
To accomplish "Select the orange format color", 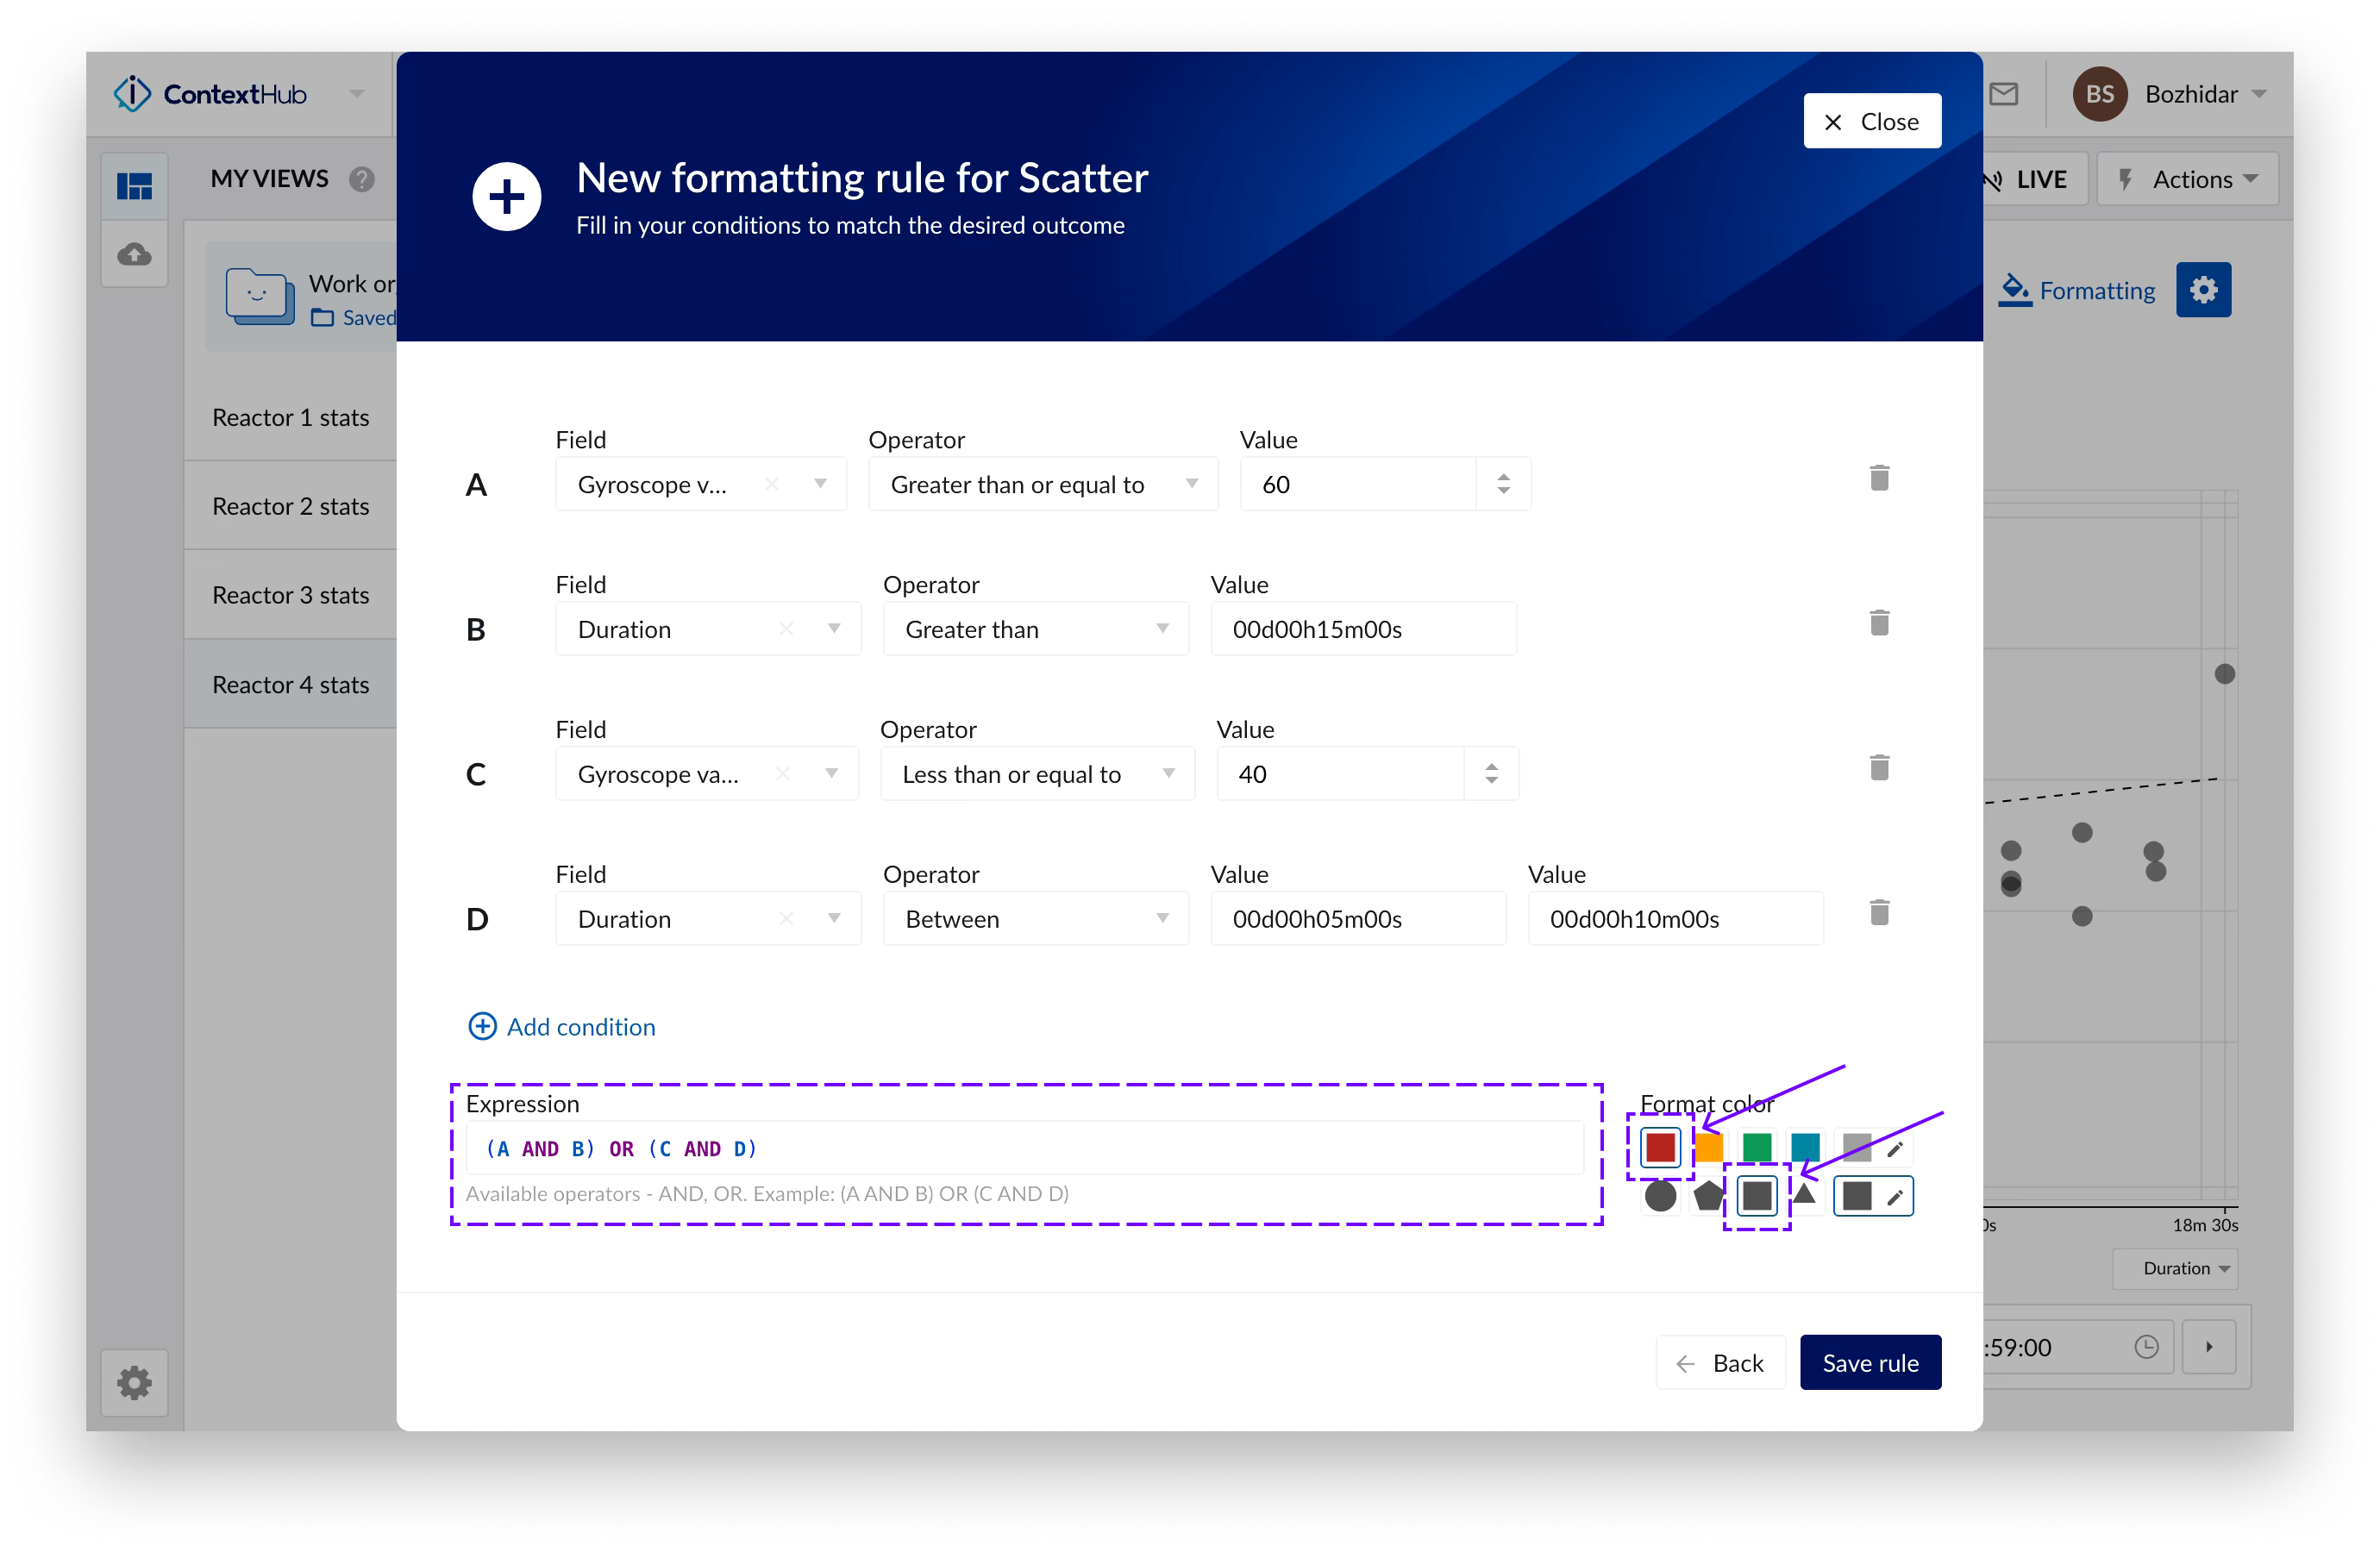I will pos(1710,1147).
